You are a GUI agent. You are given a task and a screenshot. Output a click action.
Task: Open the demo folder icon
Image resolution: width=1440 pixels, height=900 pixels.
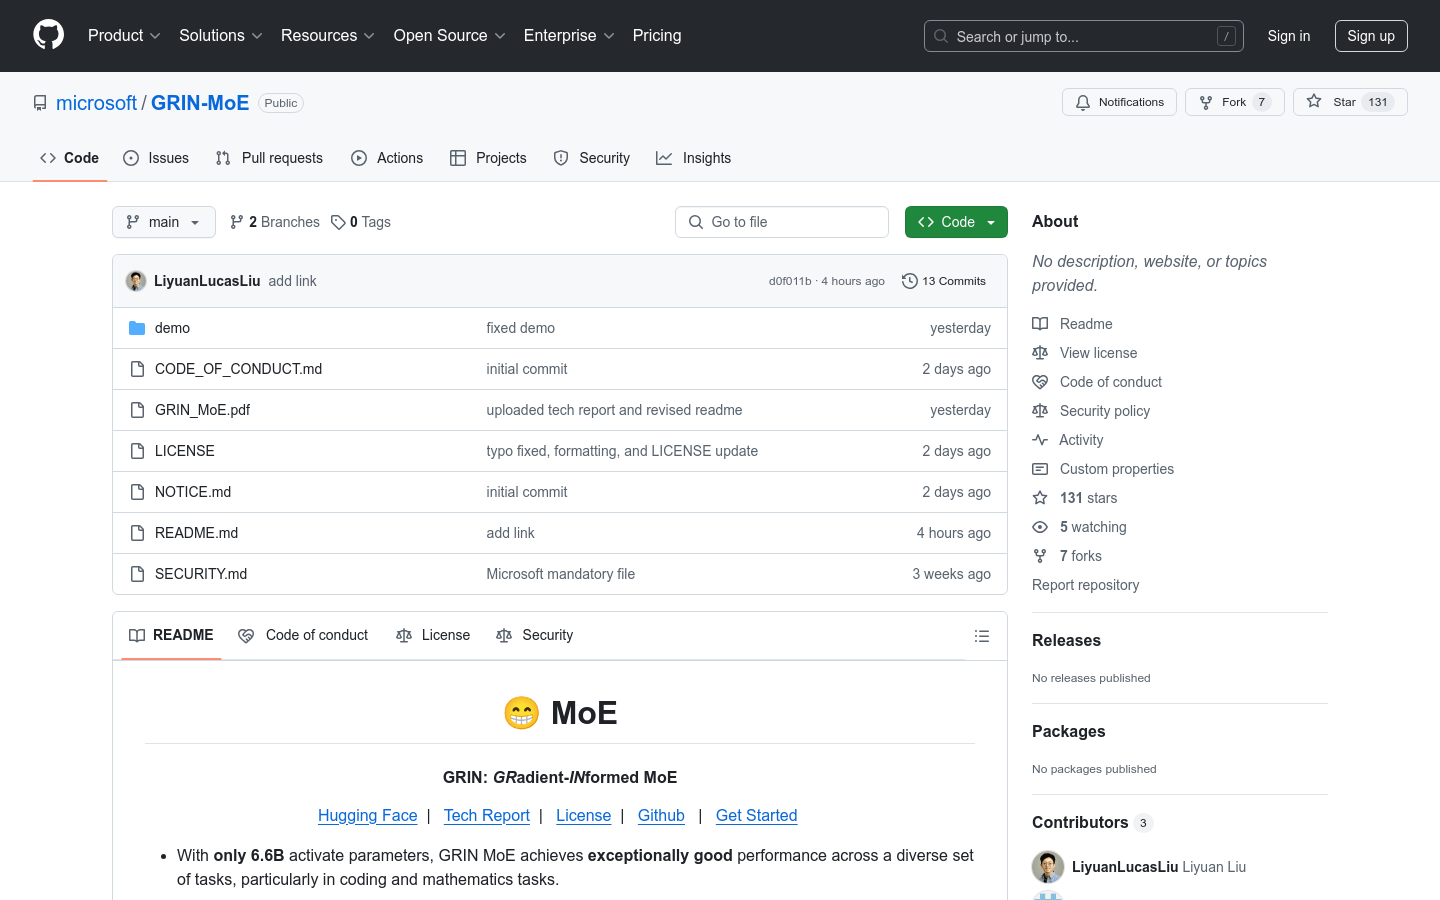pyautogui.click(x=137, y=328)
